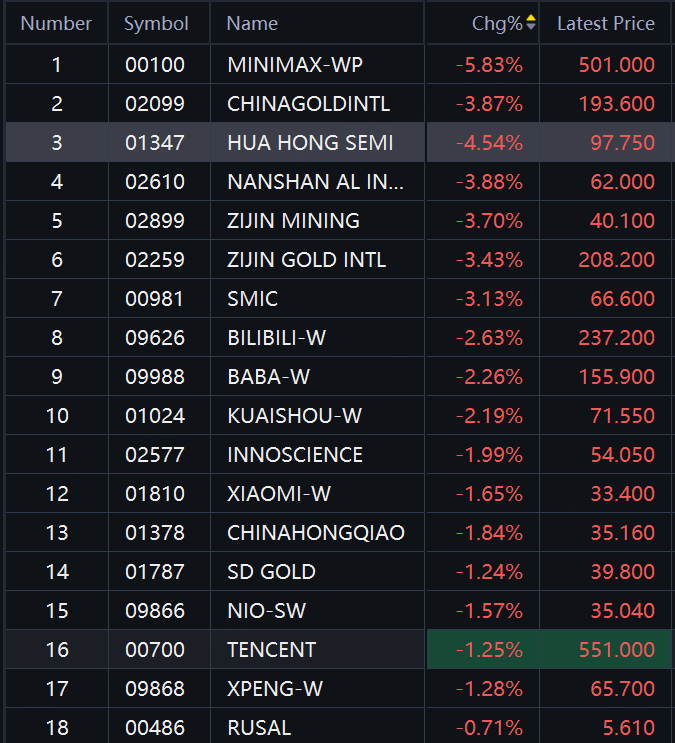Select the RUSAL stock name
675x743 pixels.
[259, 728]
